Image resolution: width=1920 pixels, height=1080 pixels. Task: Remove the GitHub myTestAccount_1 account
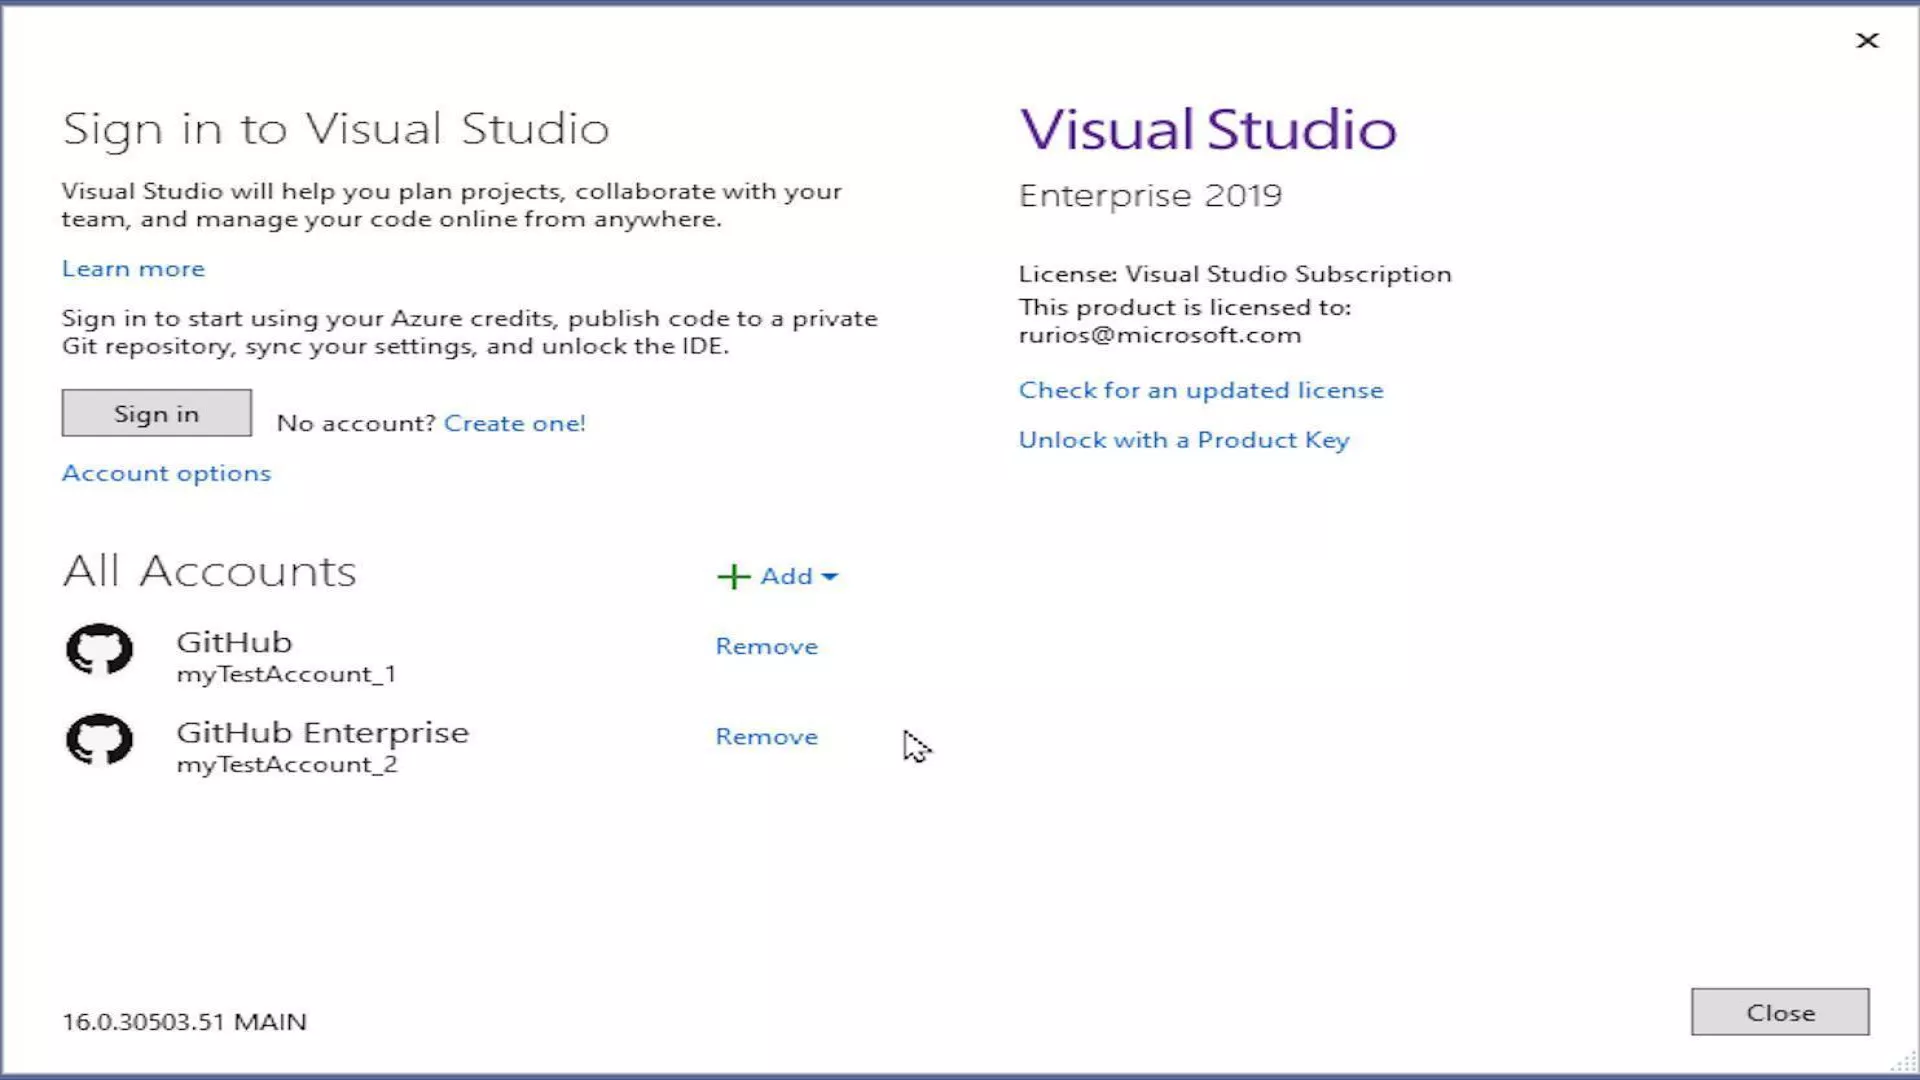click(x=766, y=647)
